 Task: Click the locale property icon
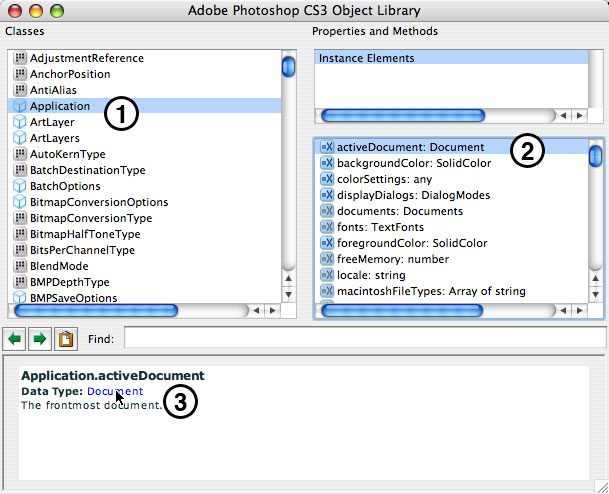[327, 275]
